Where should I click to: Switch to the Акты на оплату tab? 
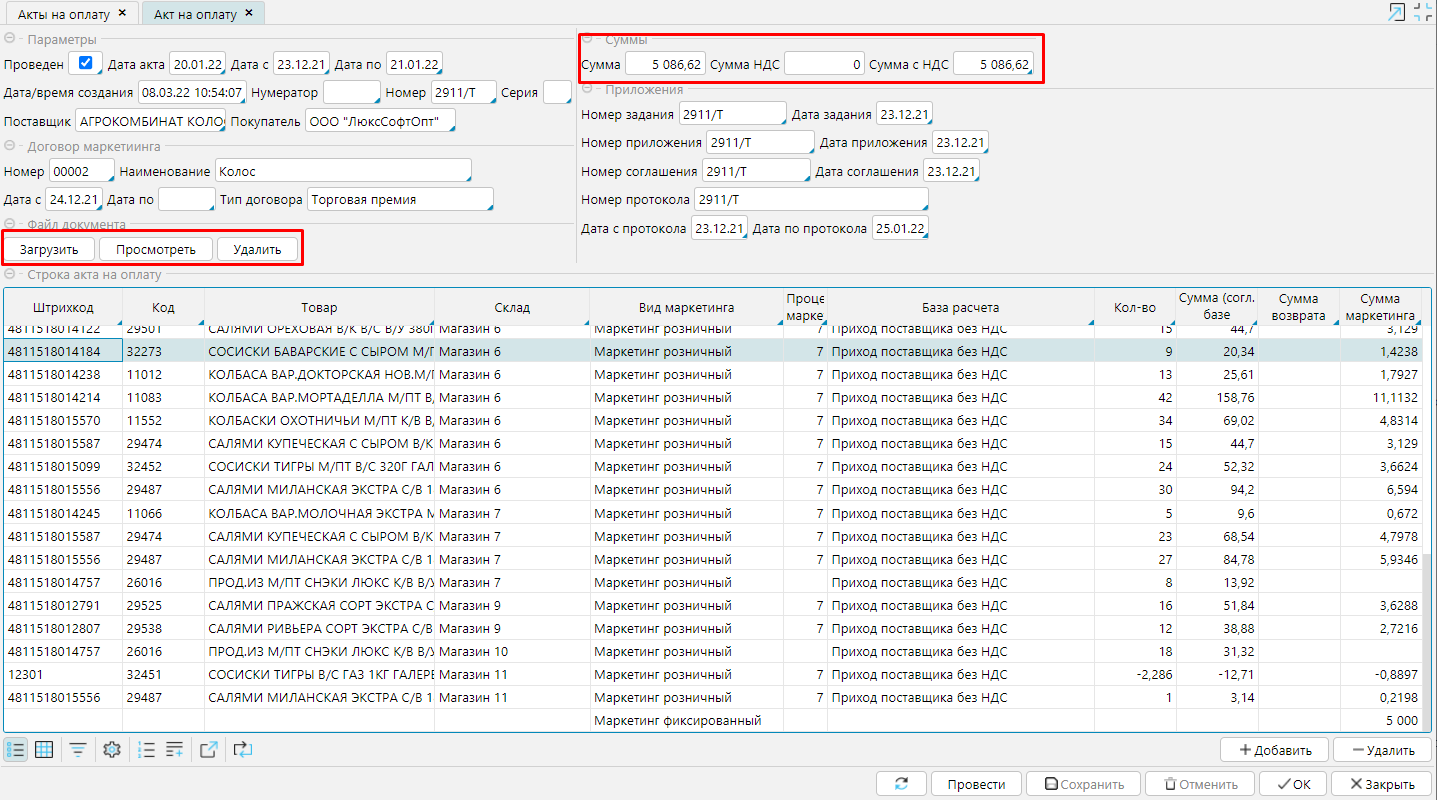64,14
